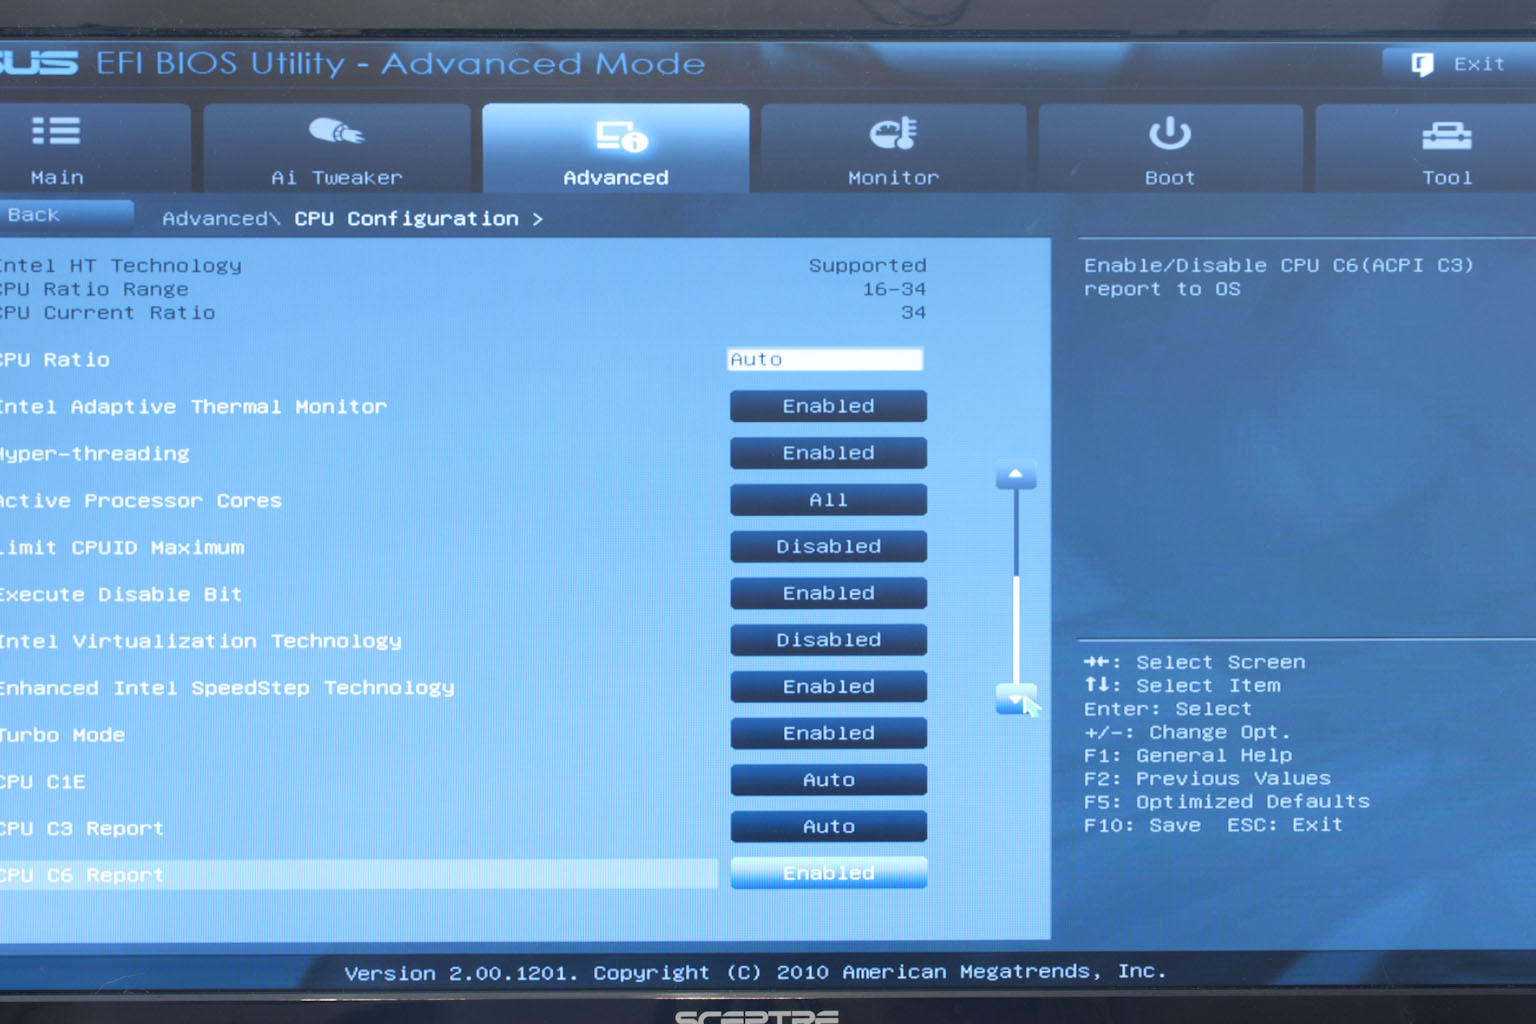This screenshot has height=1024, width=1536.
Task: Click the 'F2: Previous Values' hint
Action: coord(1207,779)
